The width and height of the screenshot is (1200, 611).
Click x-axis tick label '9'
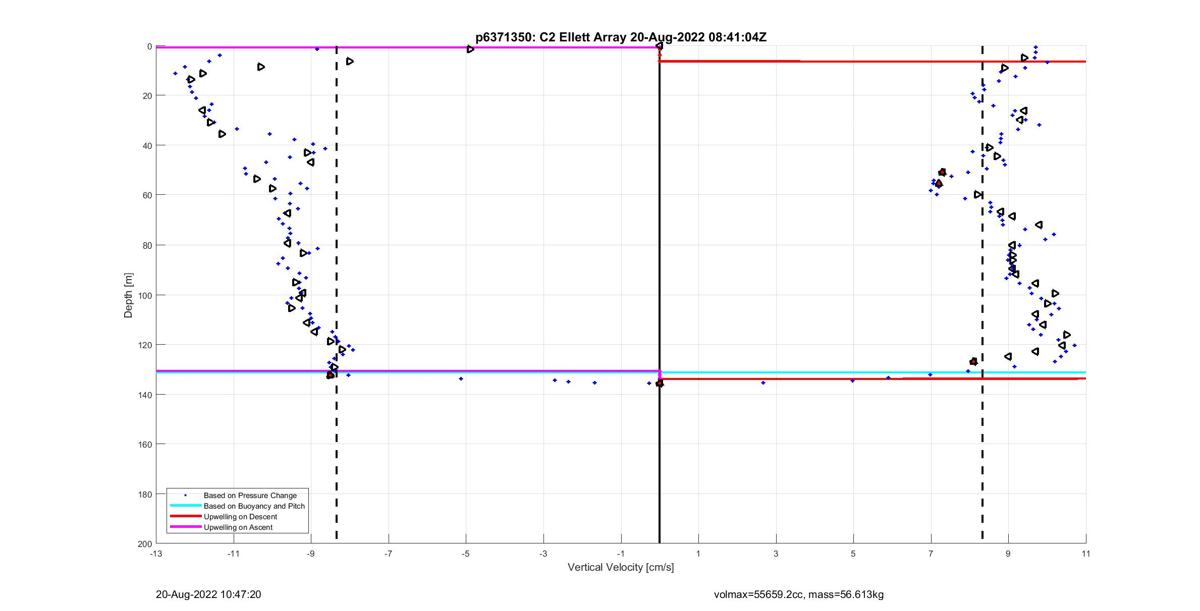point(1008,553)
